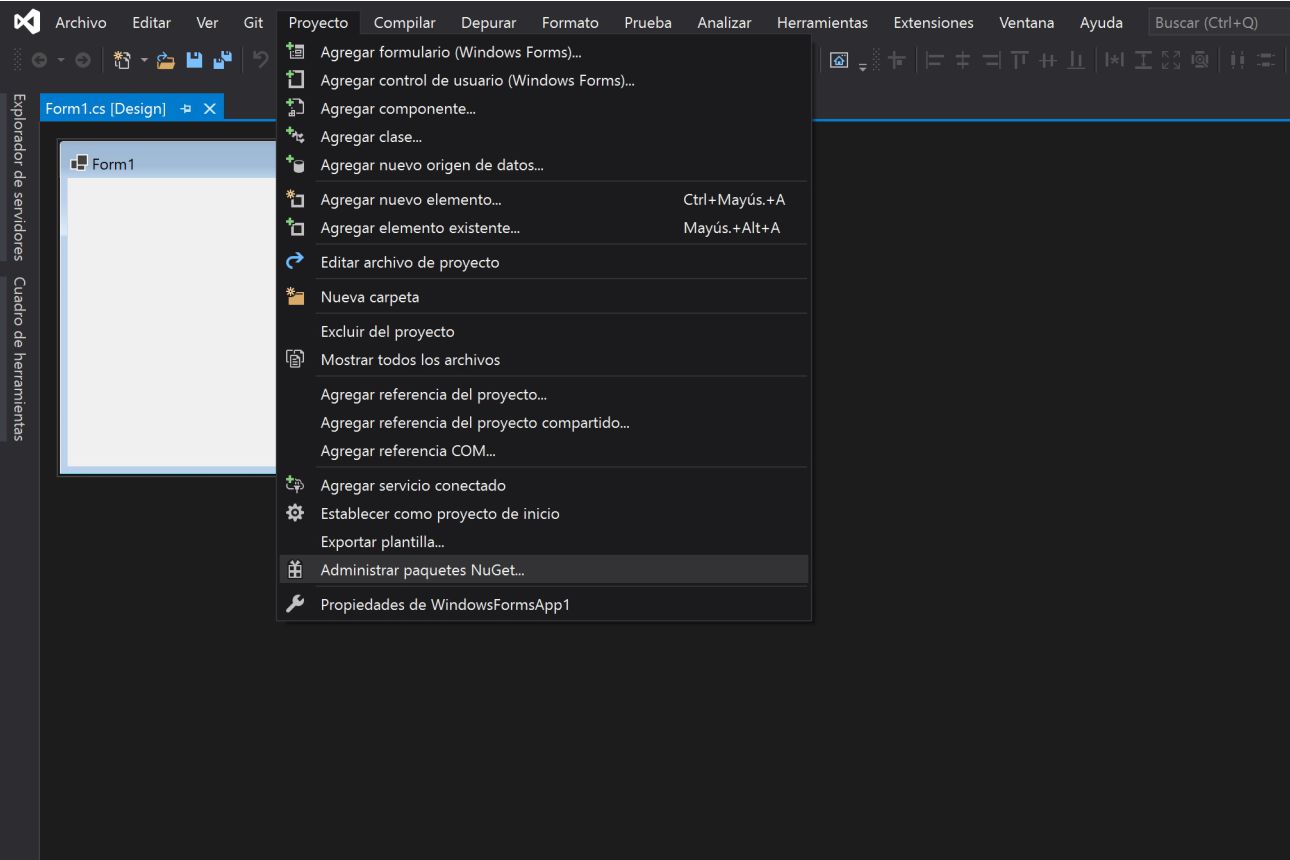Click the gear icon beside Establecer como proyecto
The image size is (1290, 860).
click(x=295, y=514)
